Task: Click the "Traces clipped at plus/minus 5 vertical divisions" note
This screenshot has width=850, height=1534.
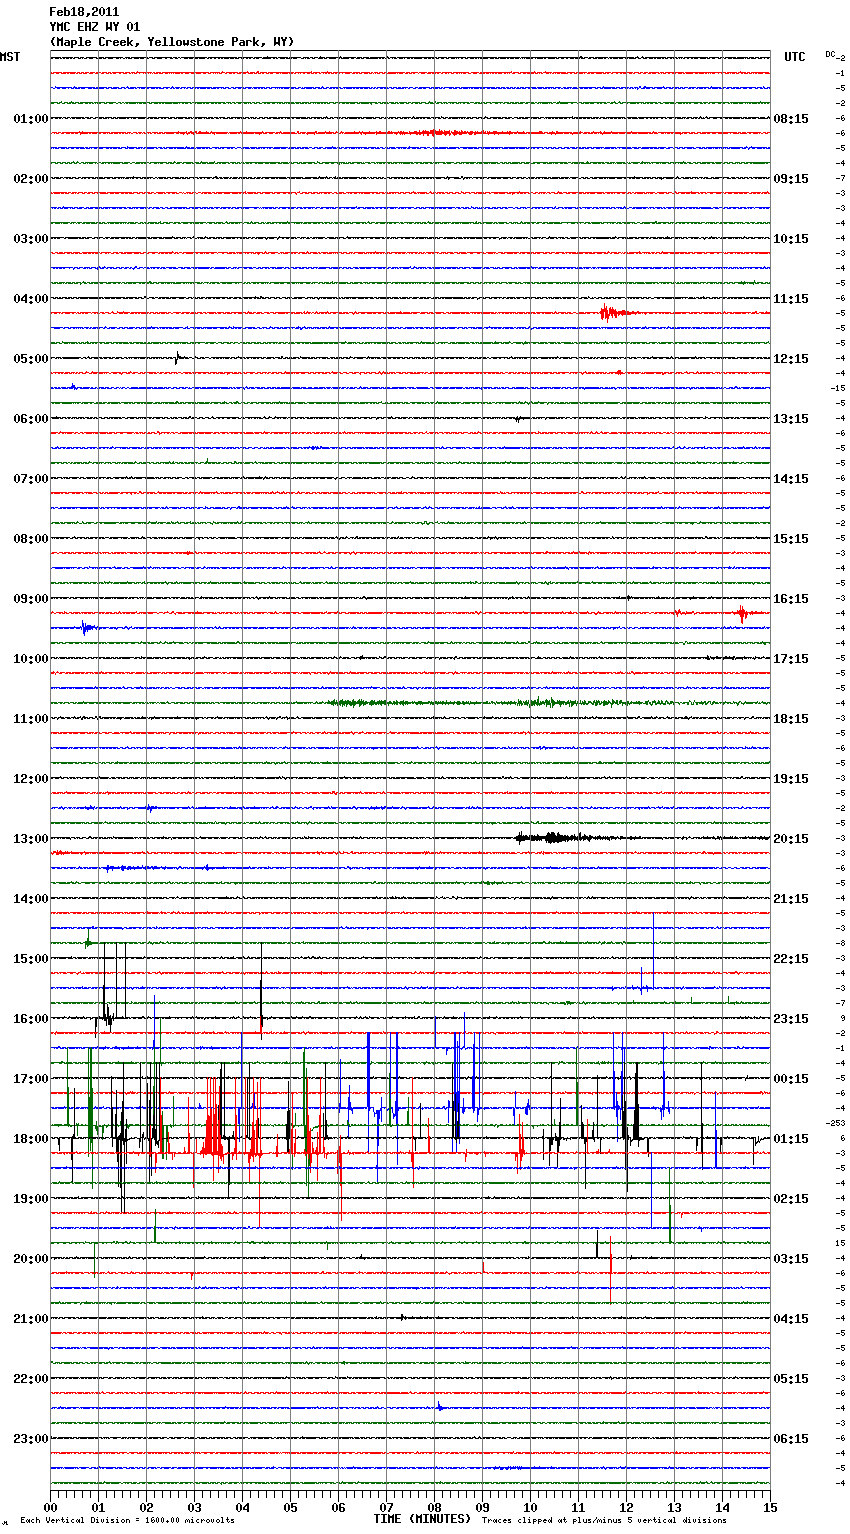Action: 604,1521
